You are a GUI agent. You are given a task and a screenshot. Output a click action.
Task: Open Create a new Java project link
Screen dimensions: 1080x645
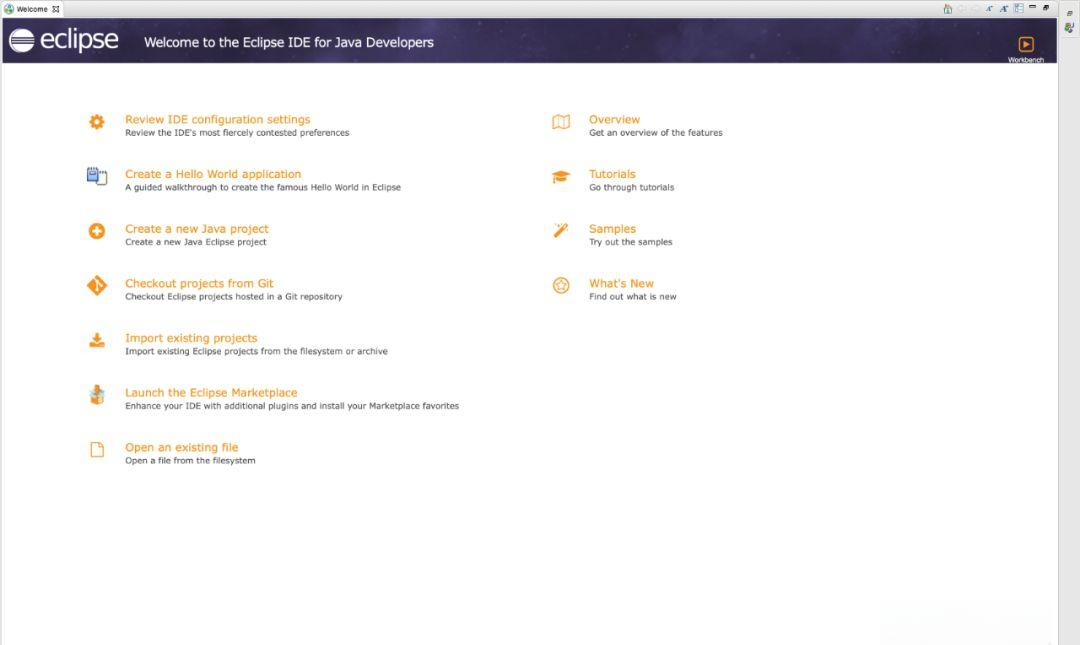pos(196,229)
